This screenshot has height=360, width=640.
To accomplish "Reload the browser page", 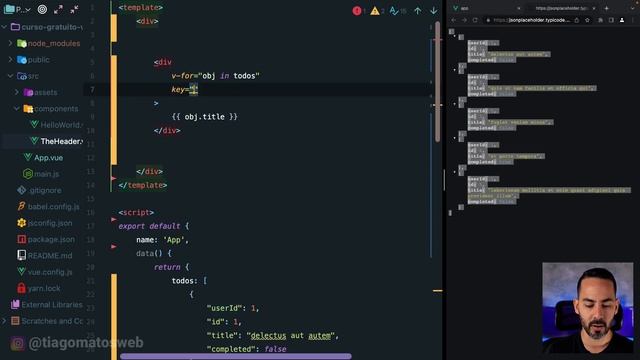I will [x=475, y=20].
